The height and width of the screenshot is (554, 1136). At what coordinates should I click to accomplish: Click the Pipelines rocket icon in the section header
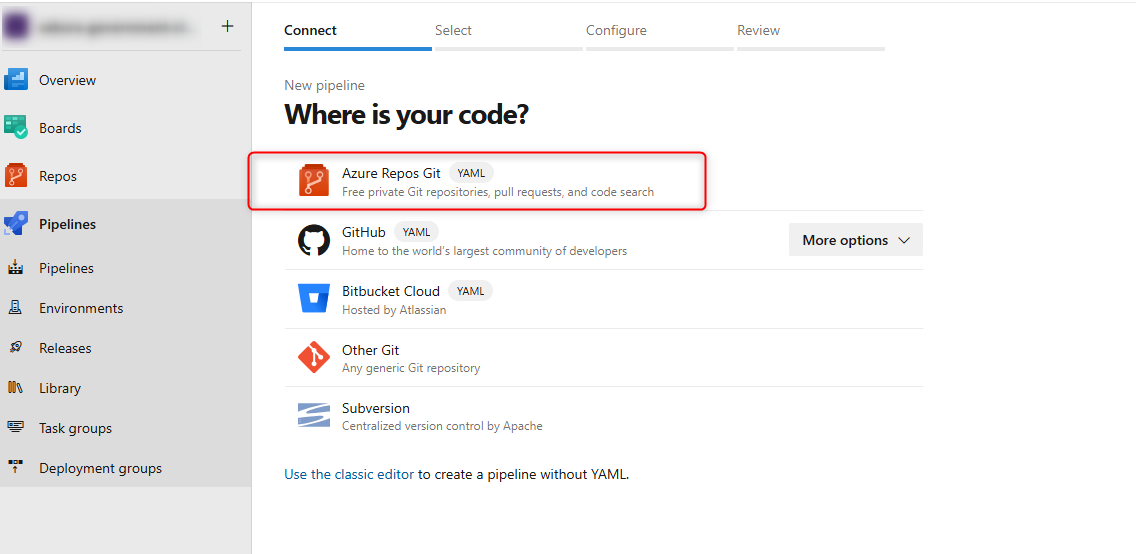tap(15, 224)
